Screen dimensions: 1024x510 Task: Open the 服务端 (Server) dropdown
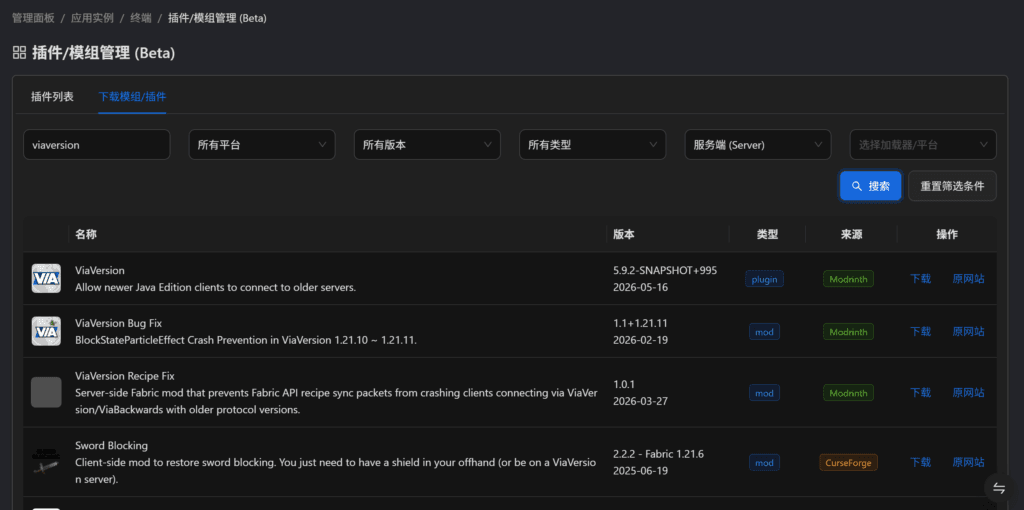758,144
